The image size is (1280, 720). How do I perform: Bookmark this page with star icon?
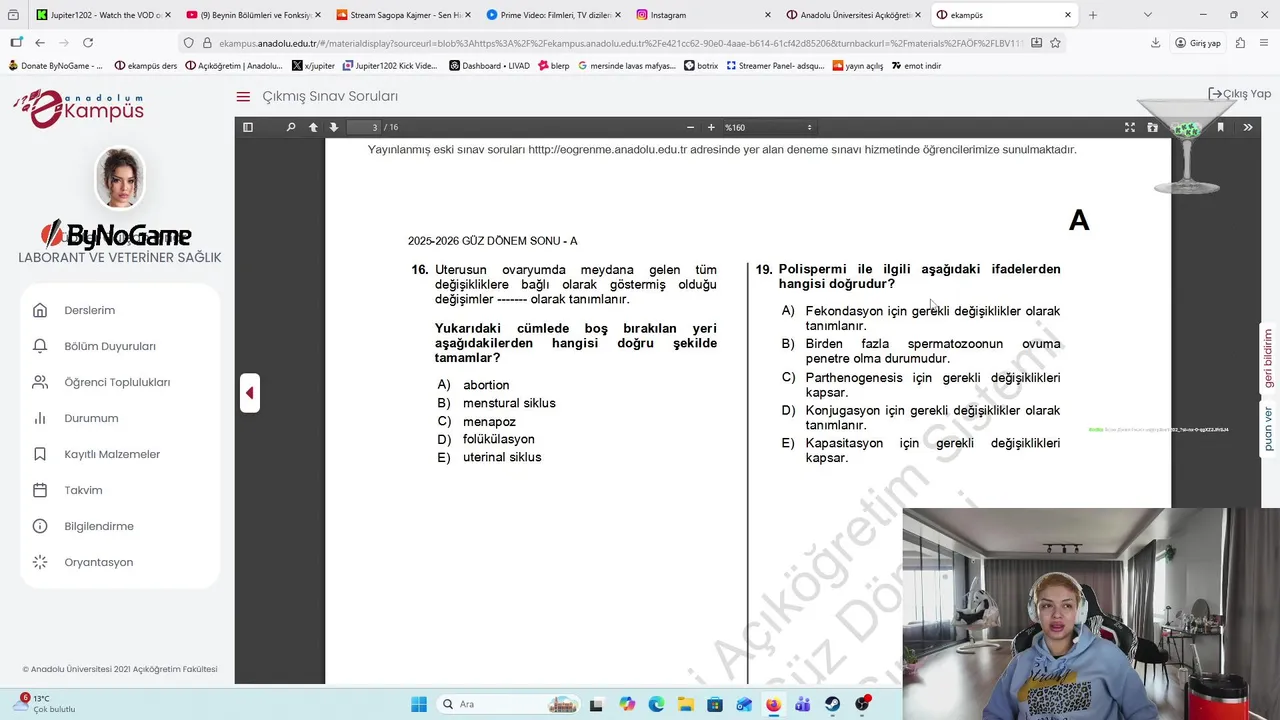click(1055, 43)
